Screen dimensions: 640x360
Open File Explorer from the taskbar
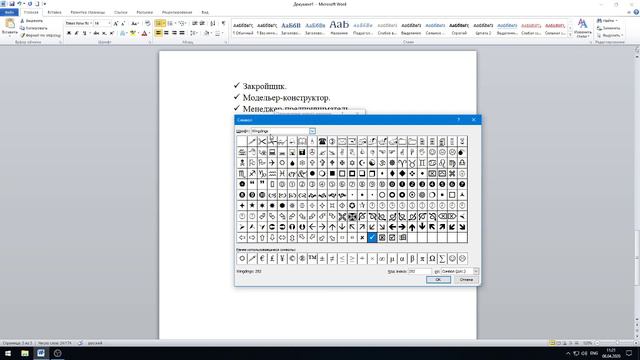click(25, 353)
